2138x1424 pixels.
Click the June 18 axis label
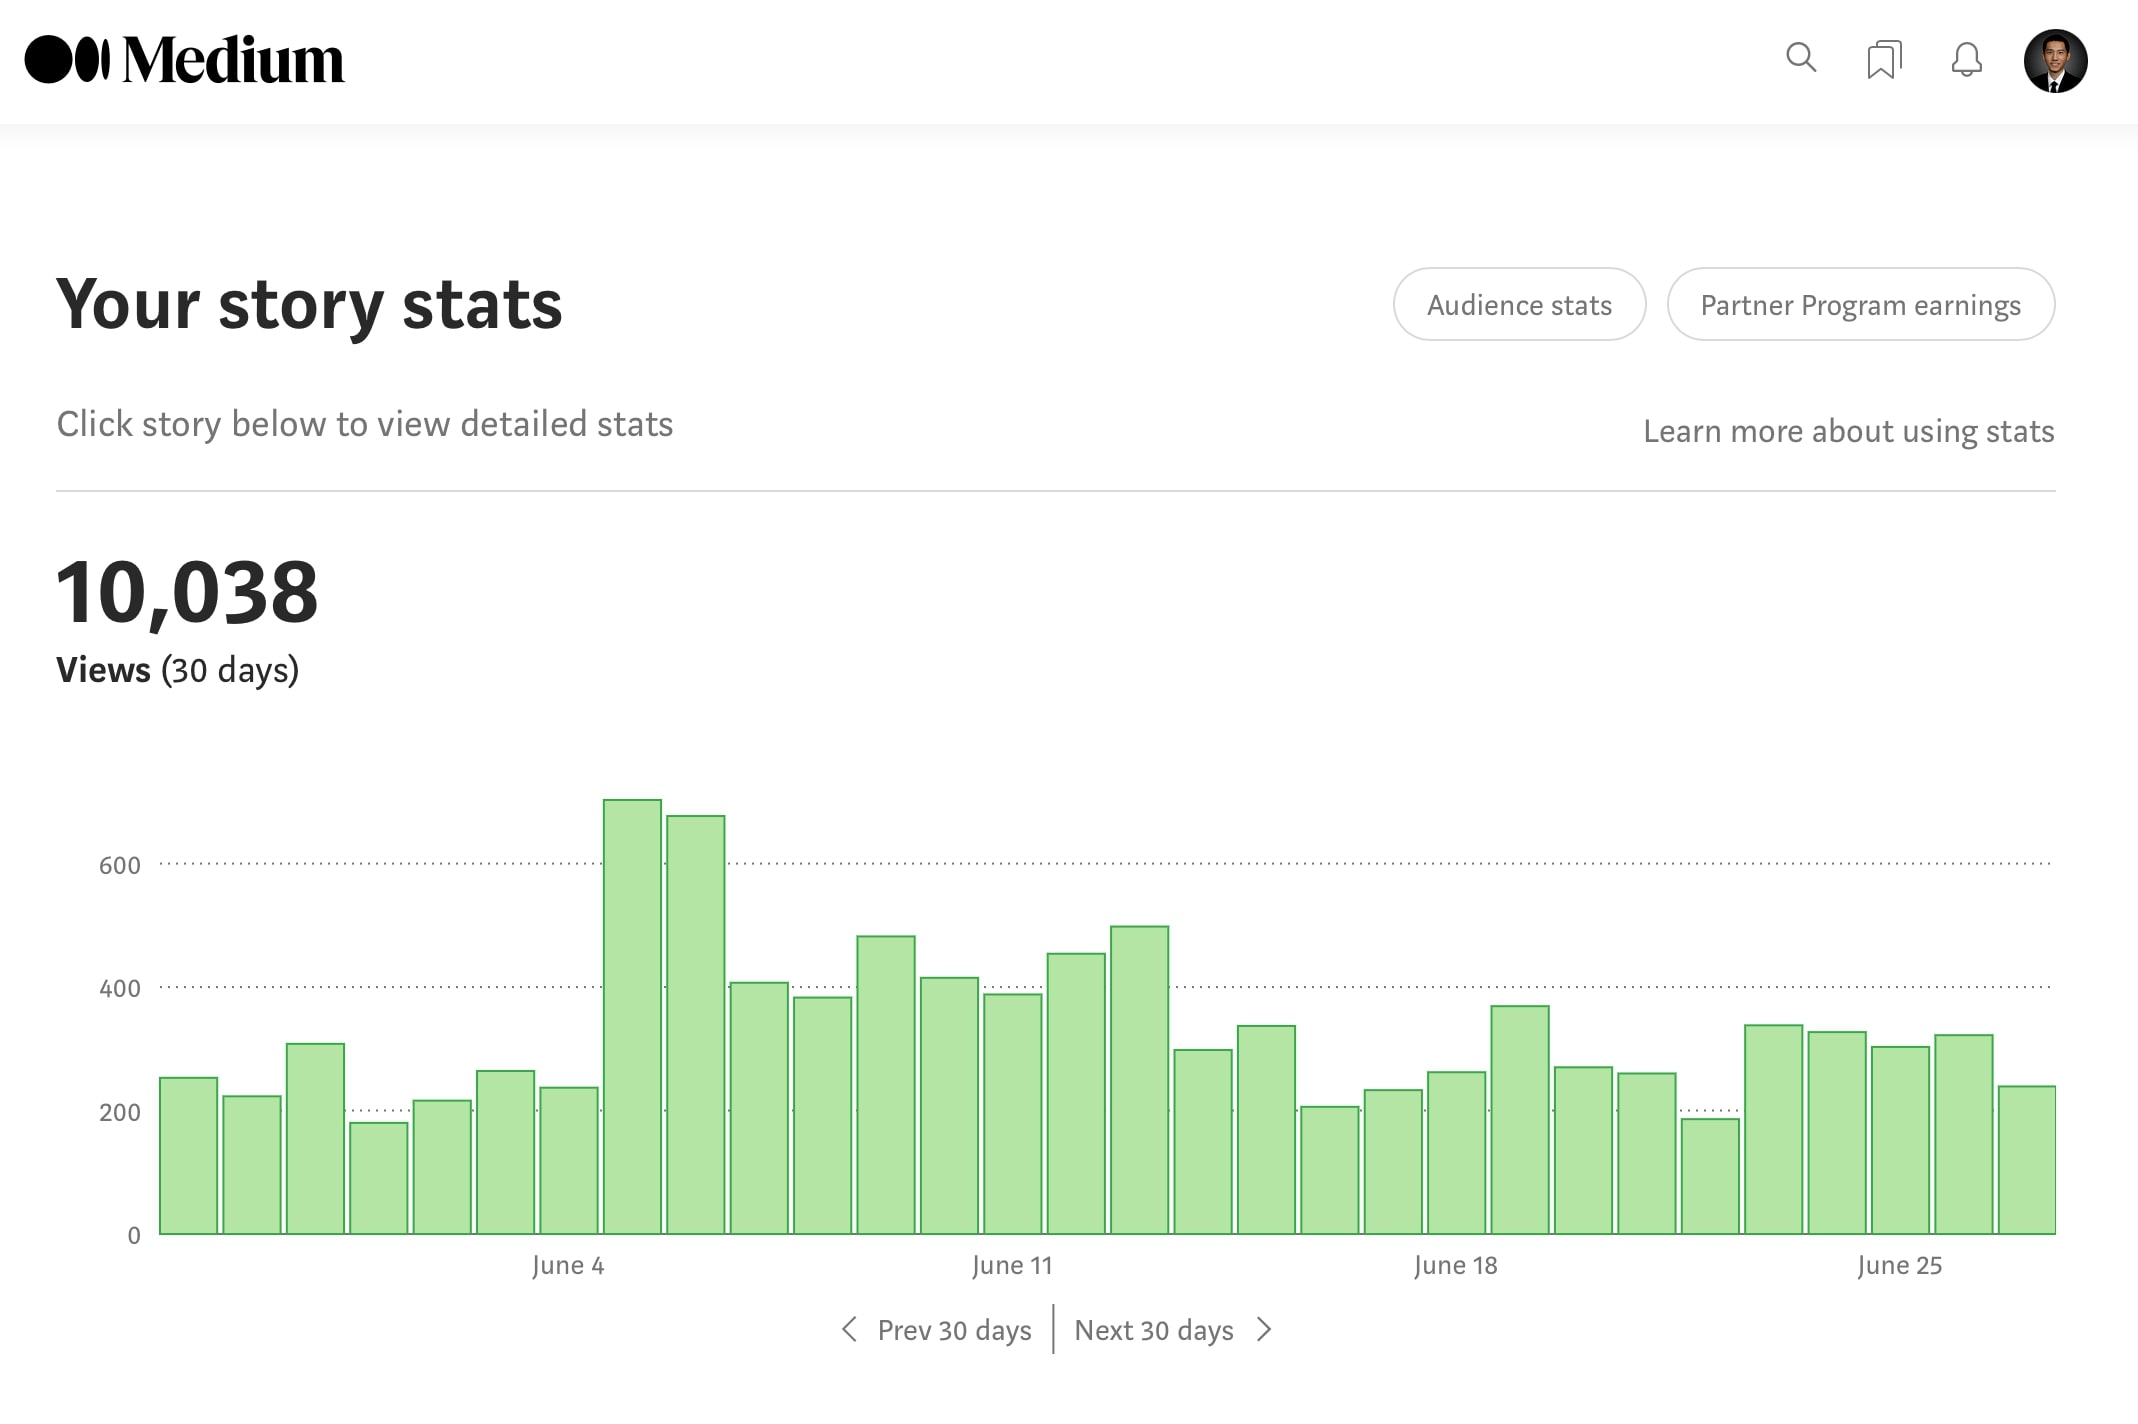1455,1265
